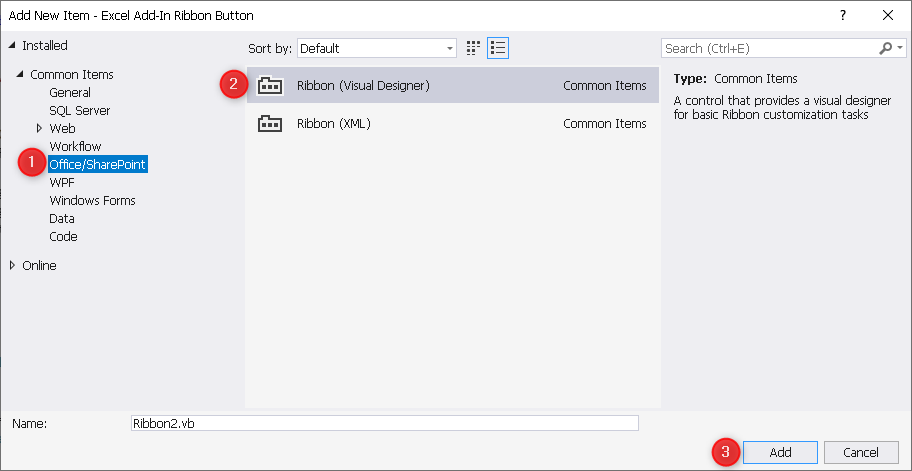912x471 pixels.
Task: Select the Common Items tree label
Action: [72, 74]
